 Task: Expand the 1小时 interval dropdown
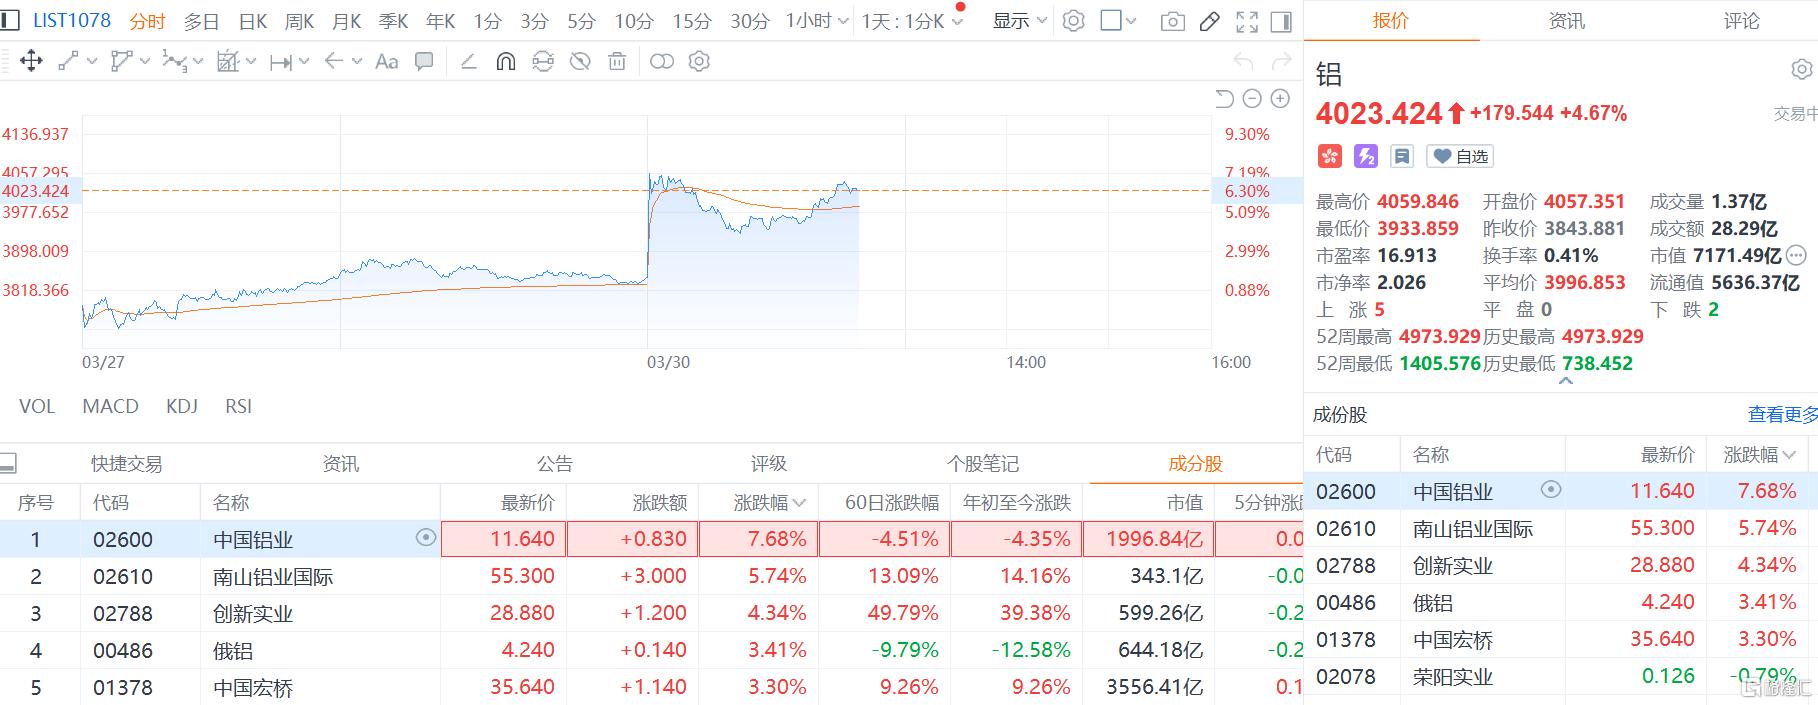tap(817, 21)
